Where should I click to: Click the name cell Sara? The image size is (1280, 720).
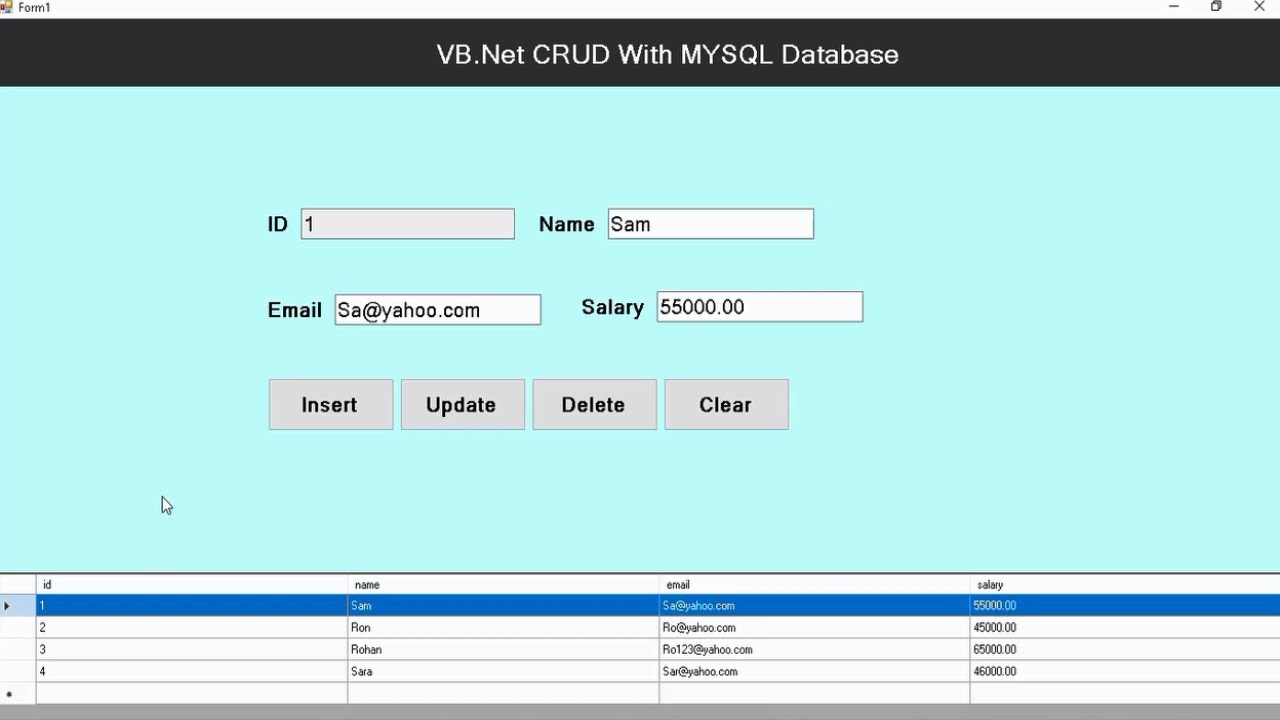[x=503, y=672]
